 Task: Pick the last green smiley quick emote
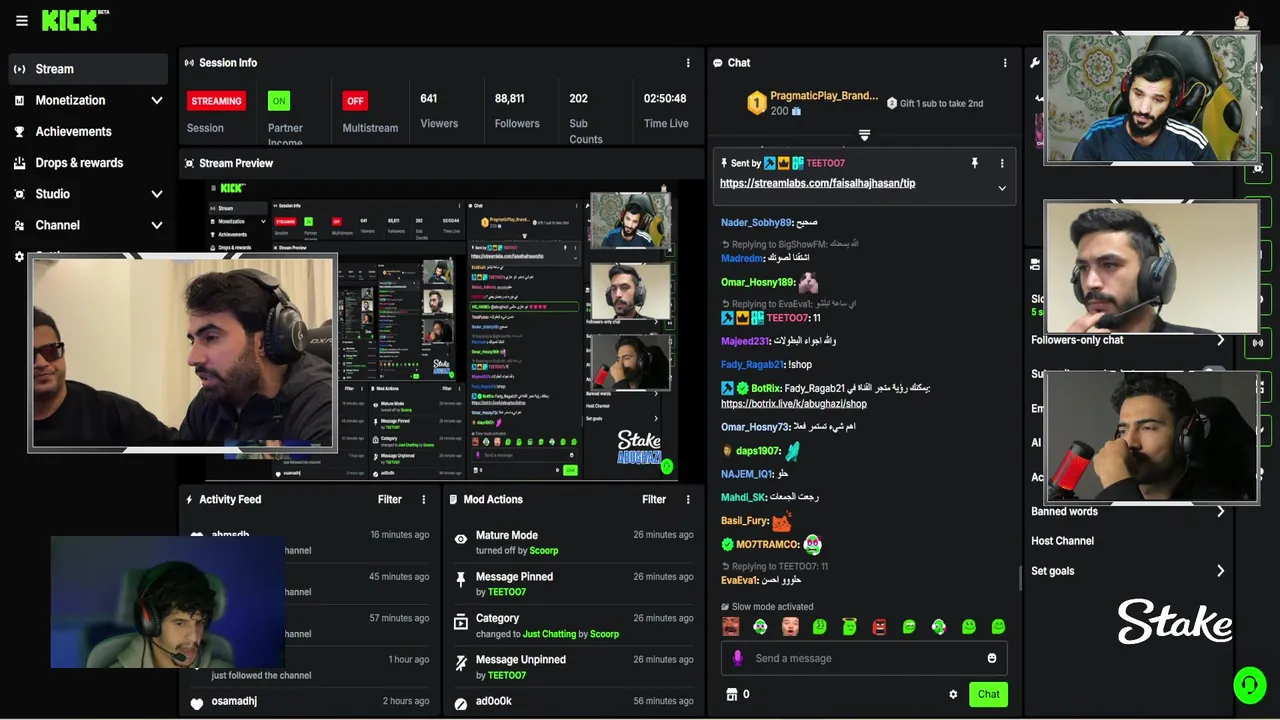(998, 627)
